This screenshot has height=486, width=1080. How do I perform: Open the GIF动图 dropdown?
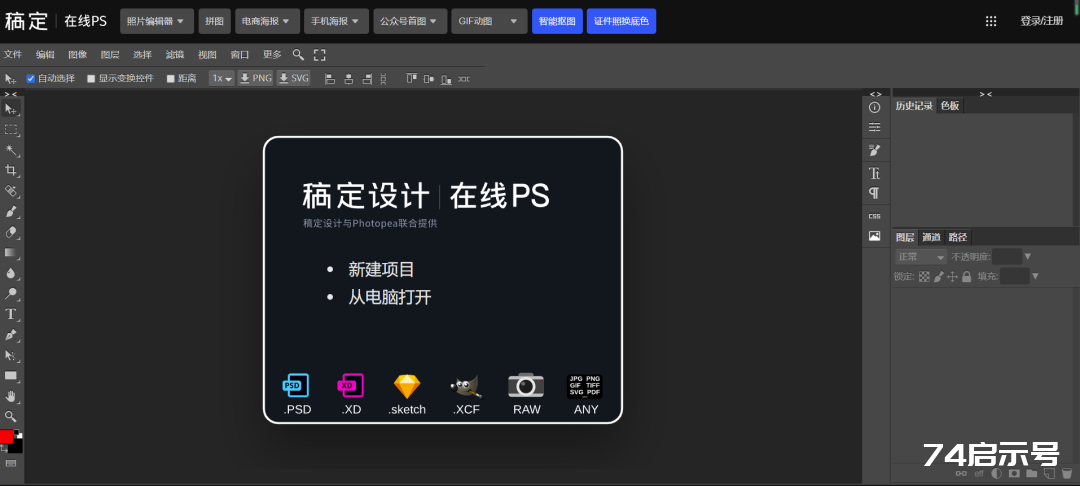point(489,21)
